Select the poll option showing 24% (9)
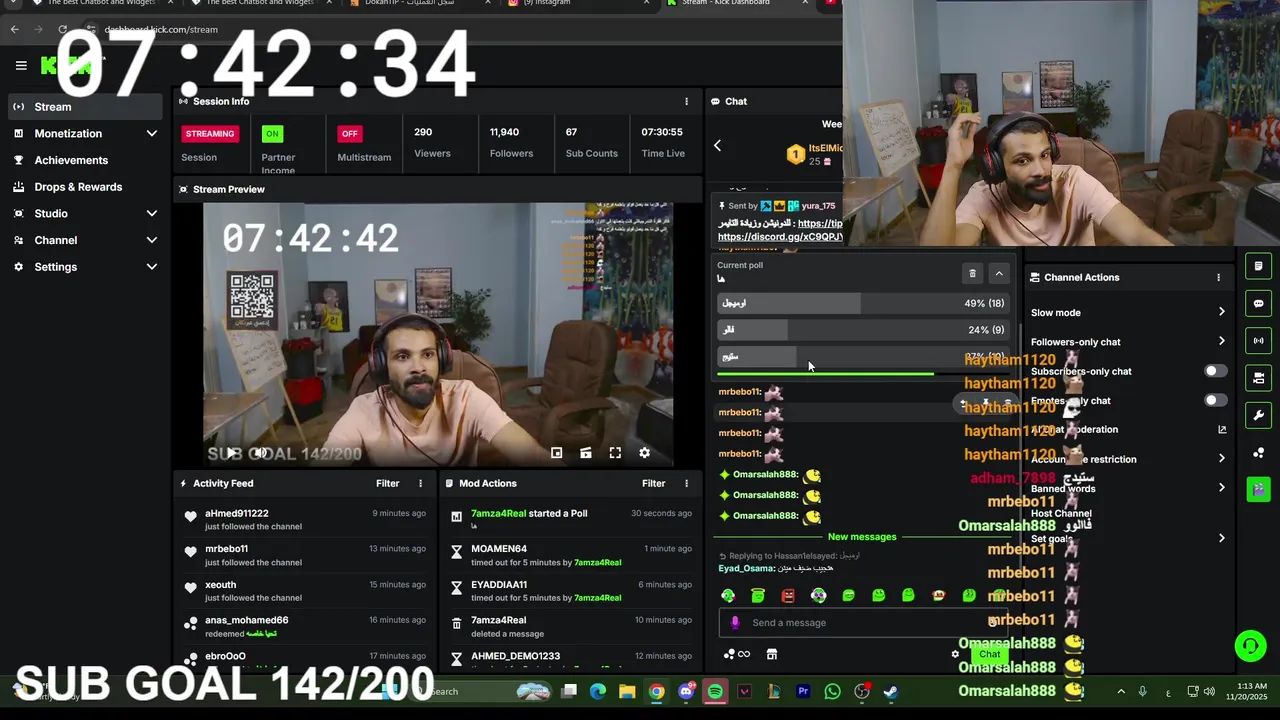The height and width of the screenshot is (720, 1280). click(x=863, y=330)
